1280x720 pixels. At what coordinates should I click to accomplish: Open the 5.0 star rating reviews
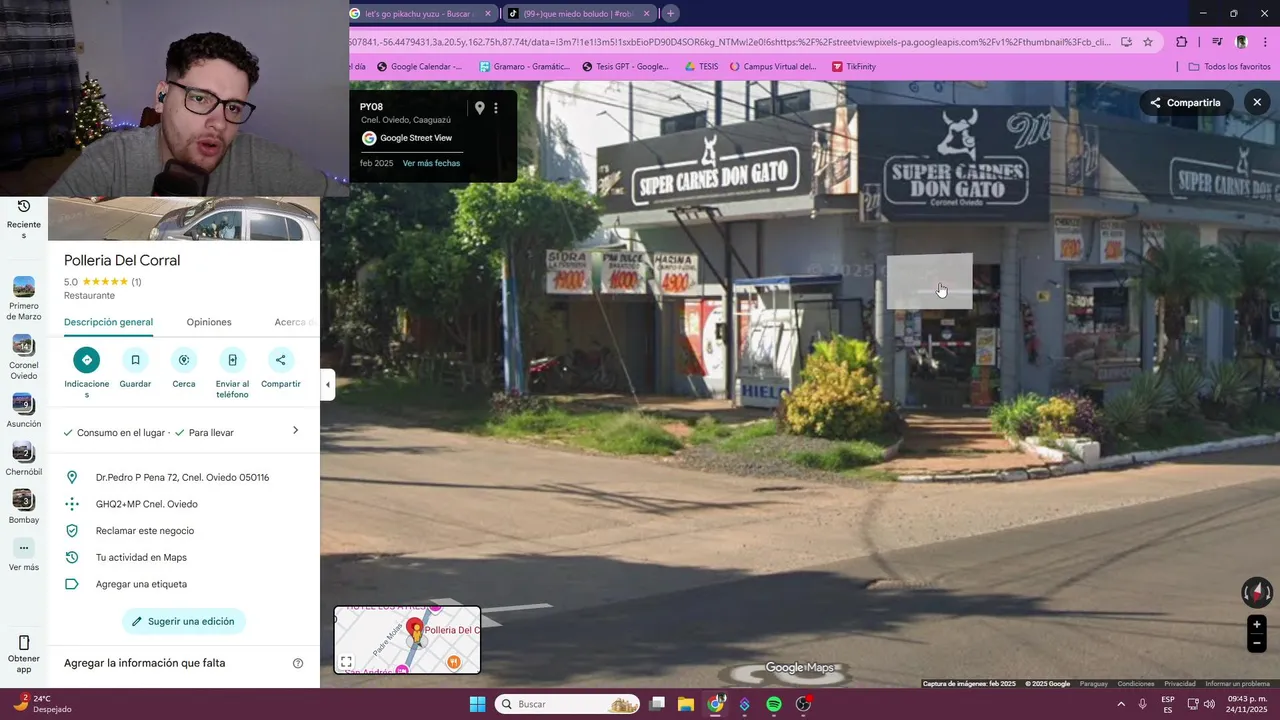pyautogui.click(x=103, y=282)
